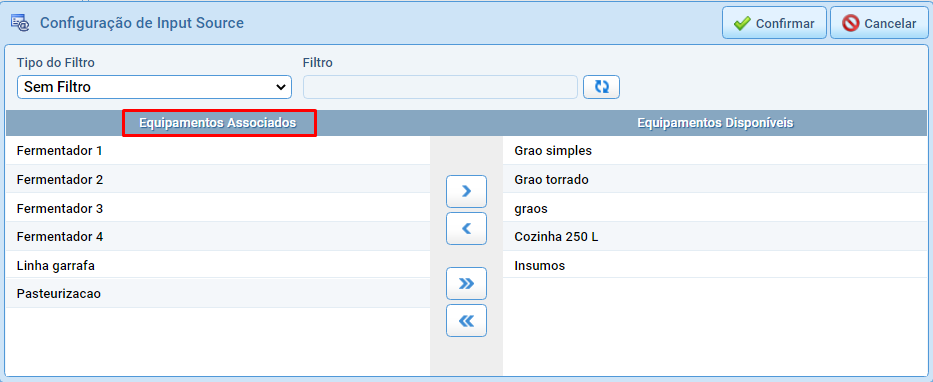Screen dimensions: 933x382
Task: Click the Equipamentos Associados column header
Action: pos(218,123)
